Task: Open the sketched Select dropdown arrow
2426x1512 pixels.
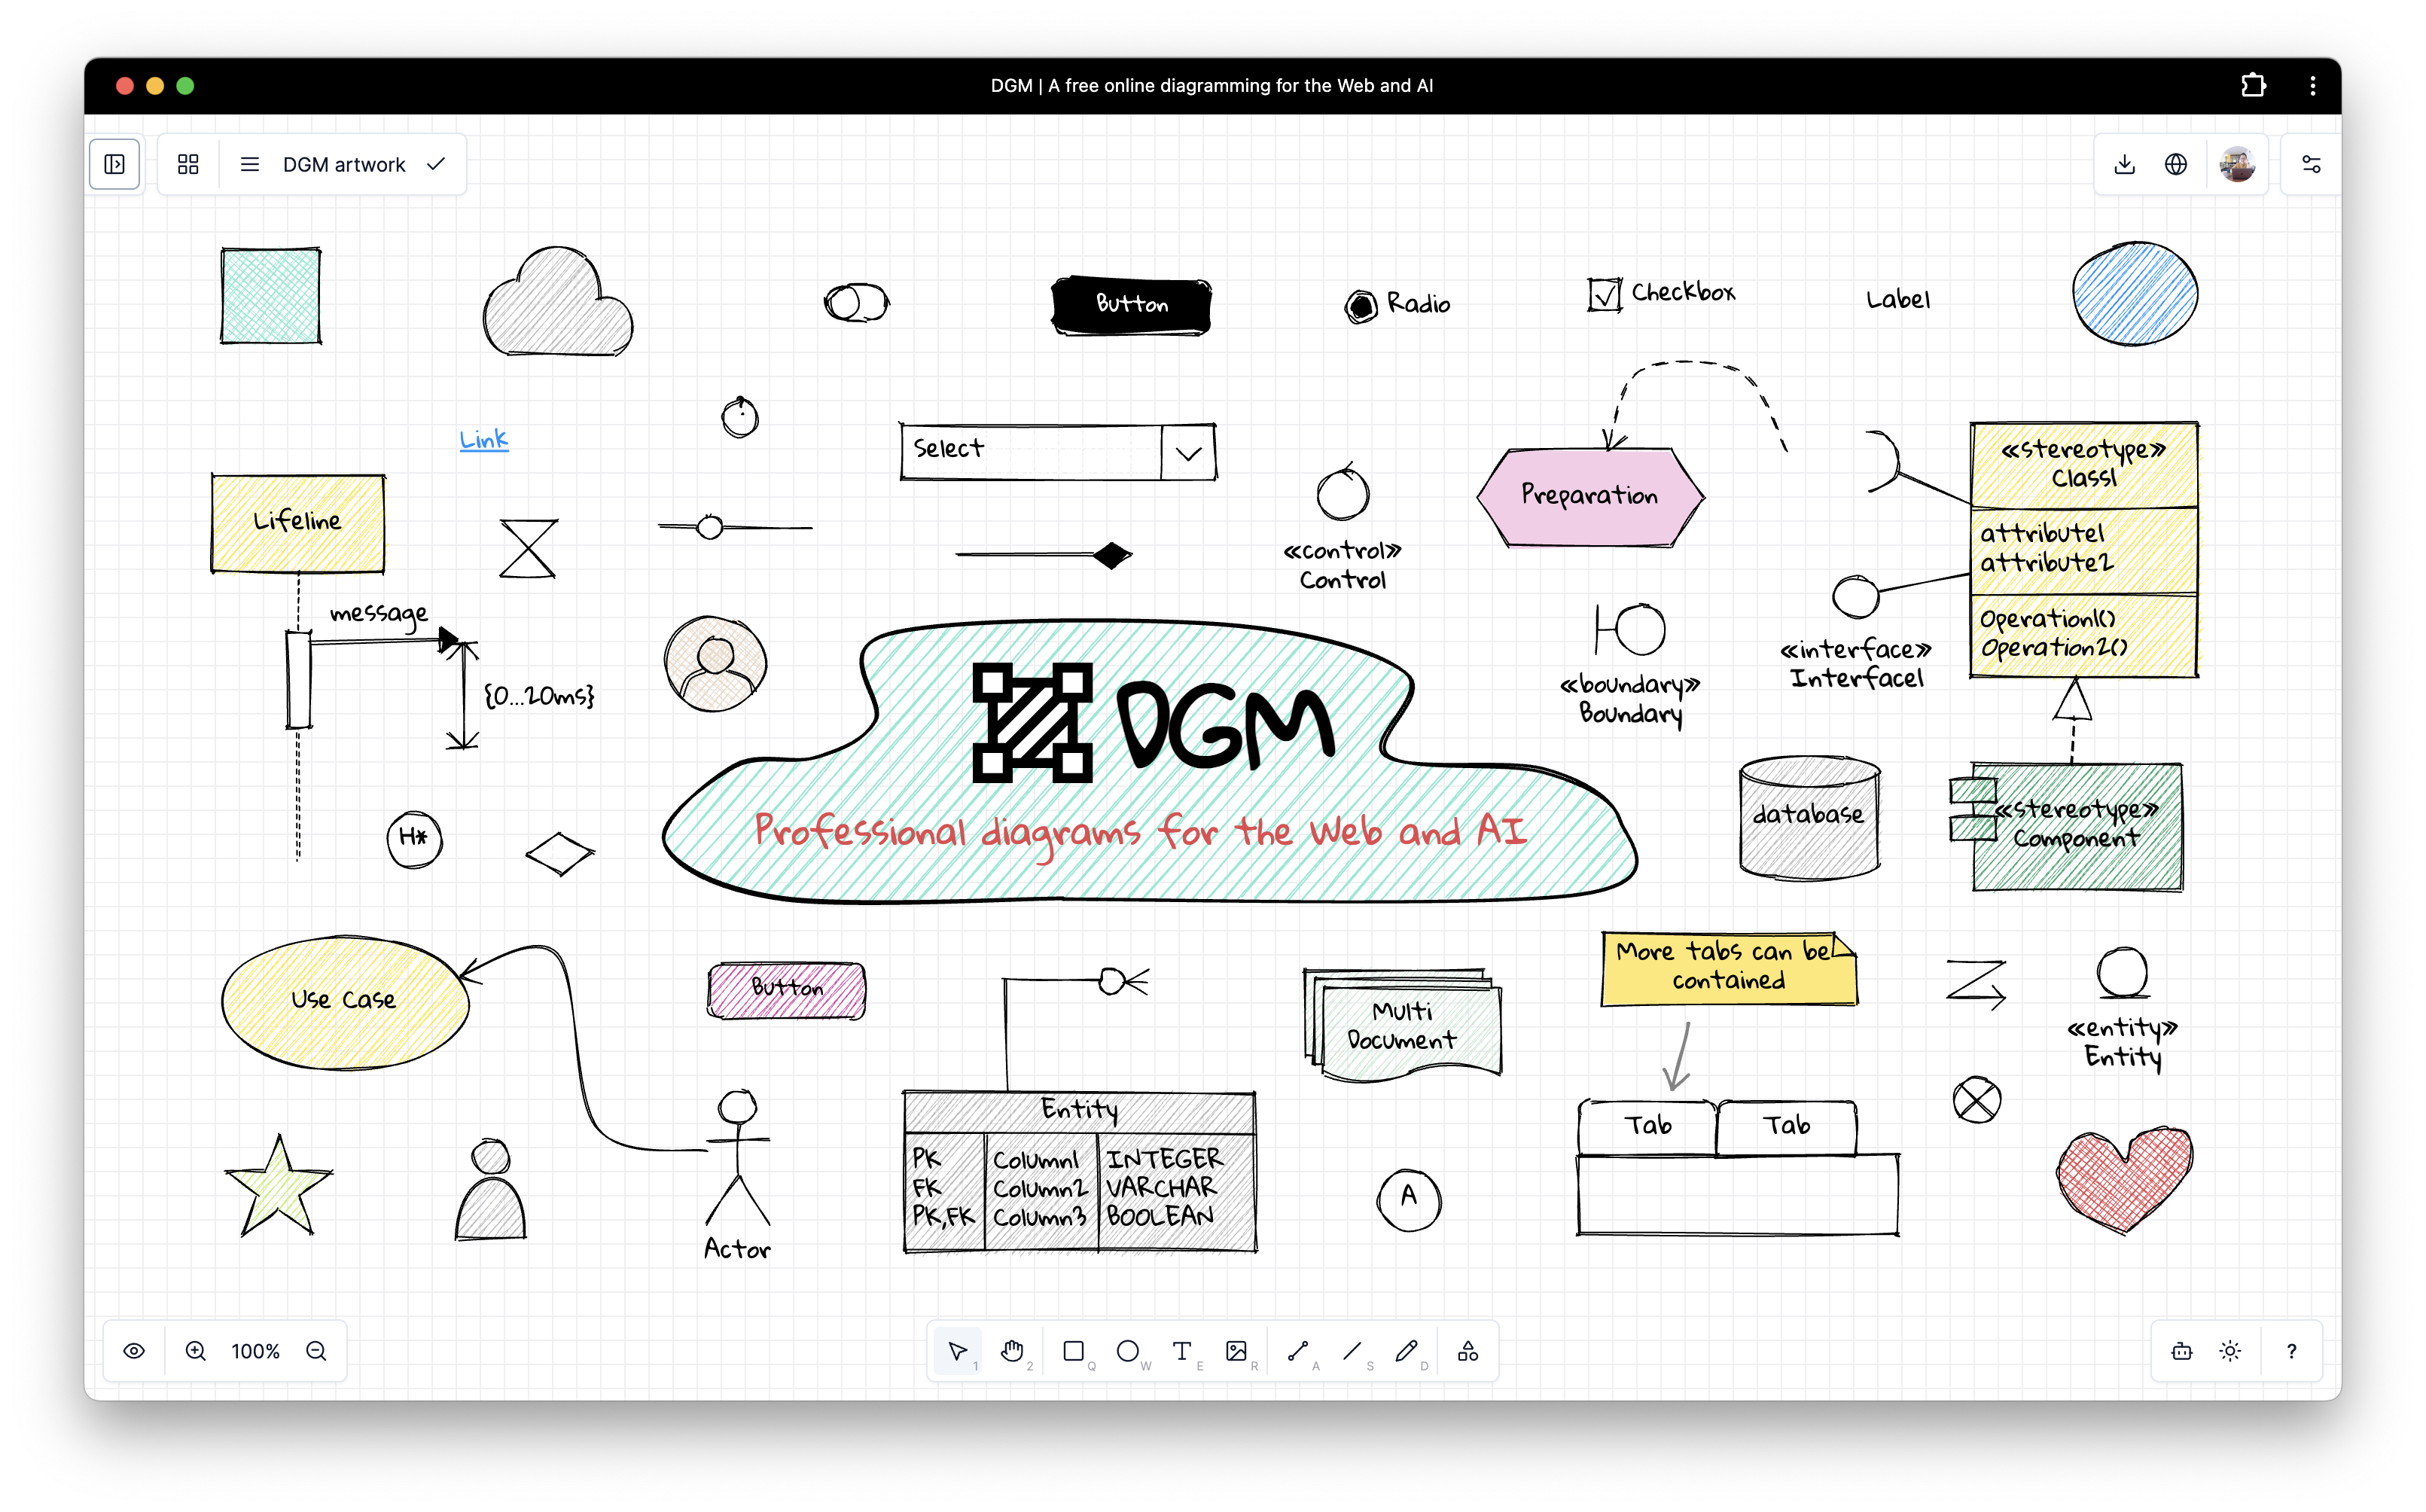Action: point(1188,453)
